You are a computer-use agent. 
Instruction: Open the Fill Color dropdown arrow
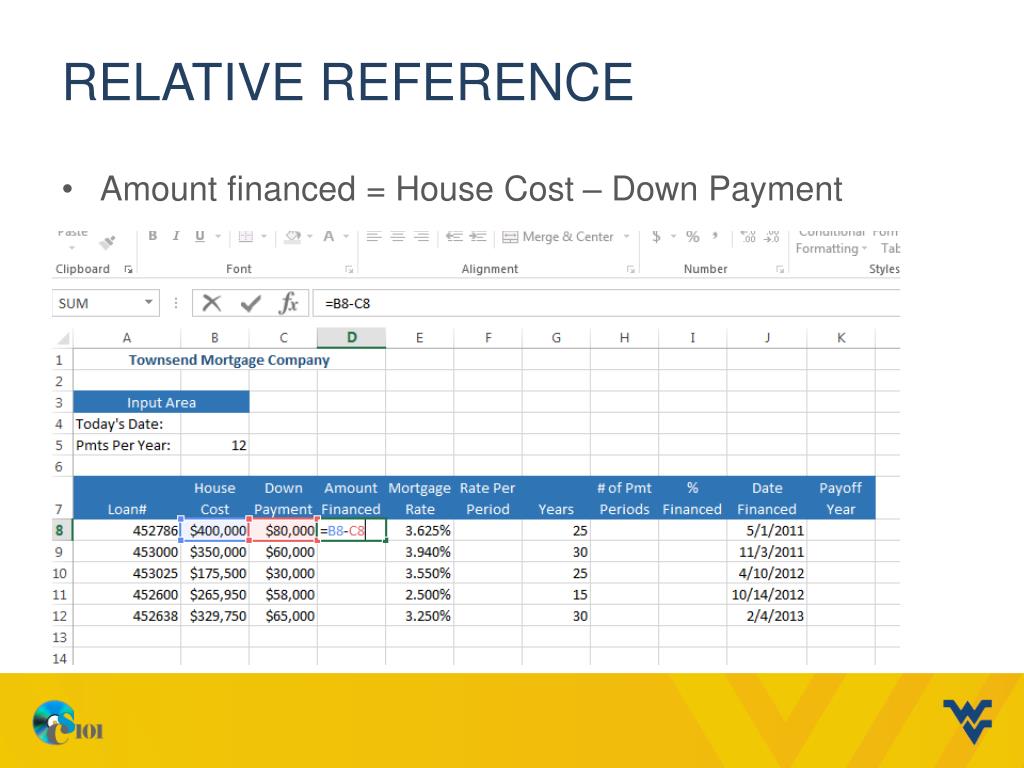[310, 236]
